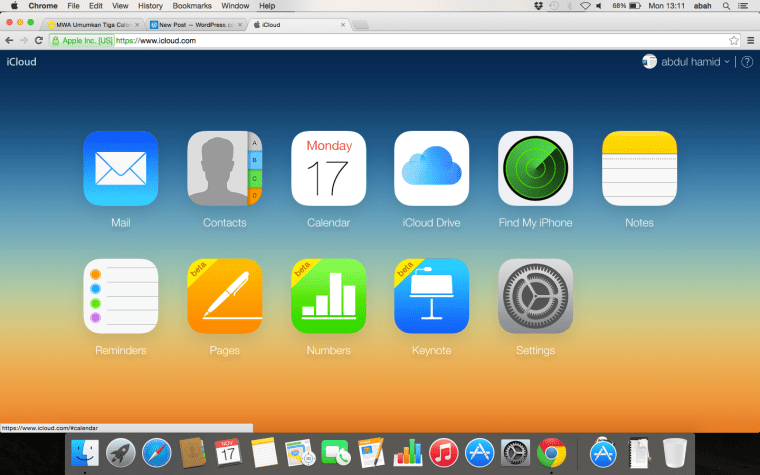Click the Apple Inc. [US] security badge
This screenshot has height=475, width=760.
click(x=82, y=41)
